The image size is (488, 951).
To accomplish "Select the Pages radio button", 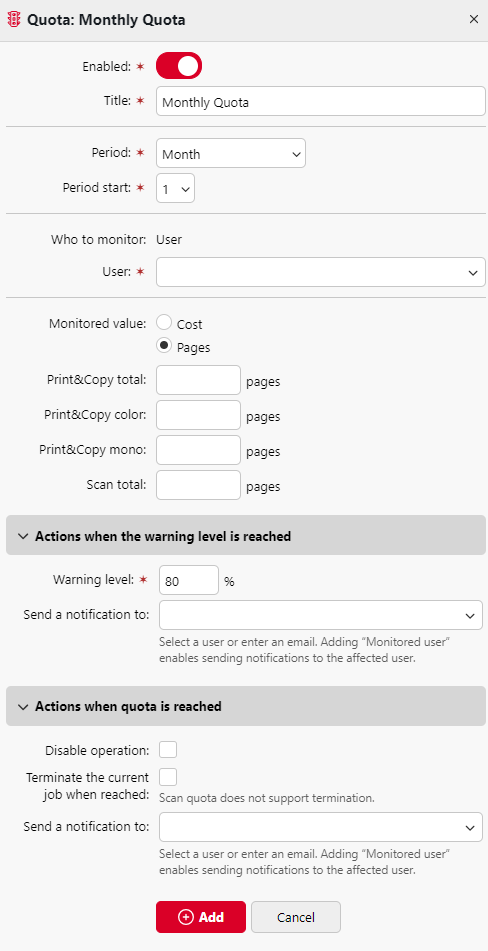I will (x=164, y=345).
